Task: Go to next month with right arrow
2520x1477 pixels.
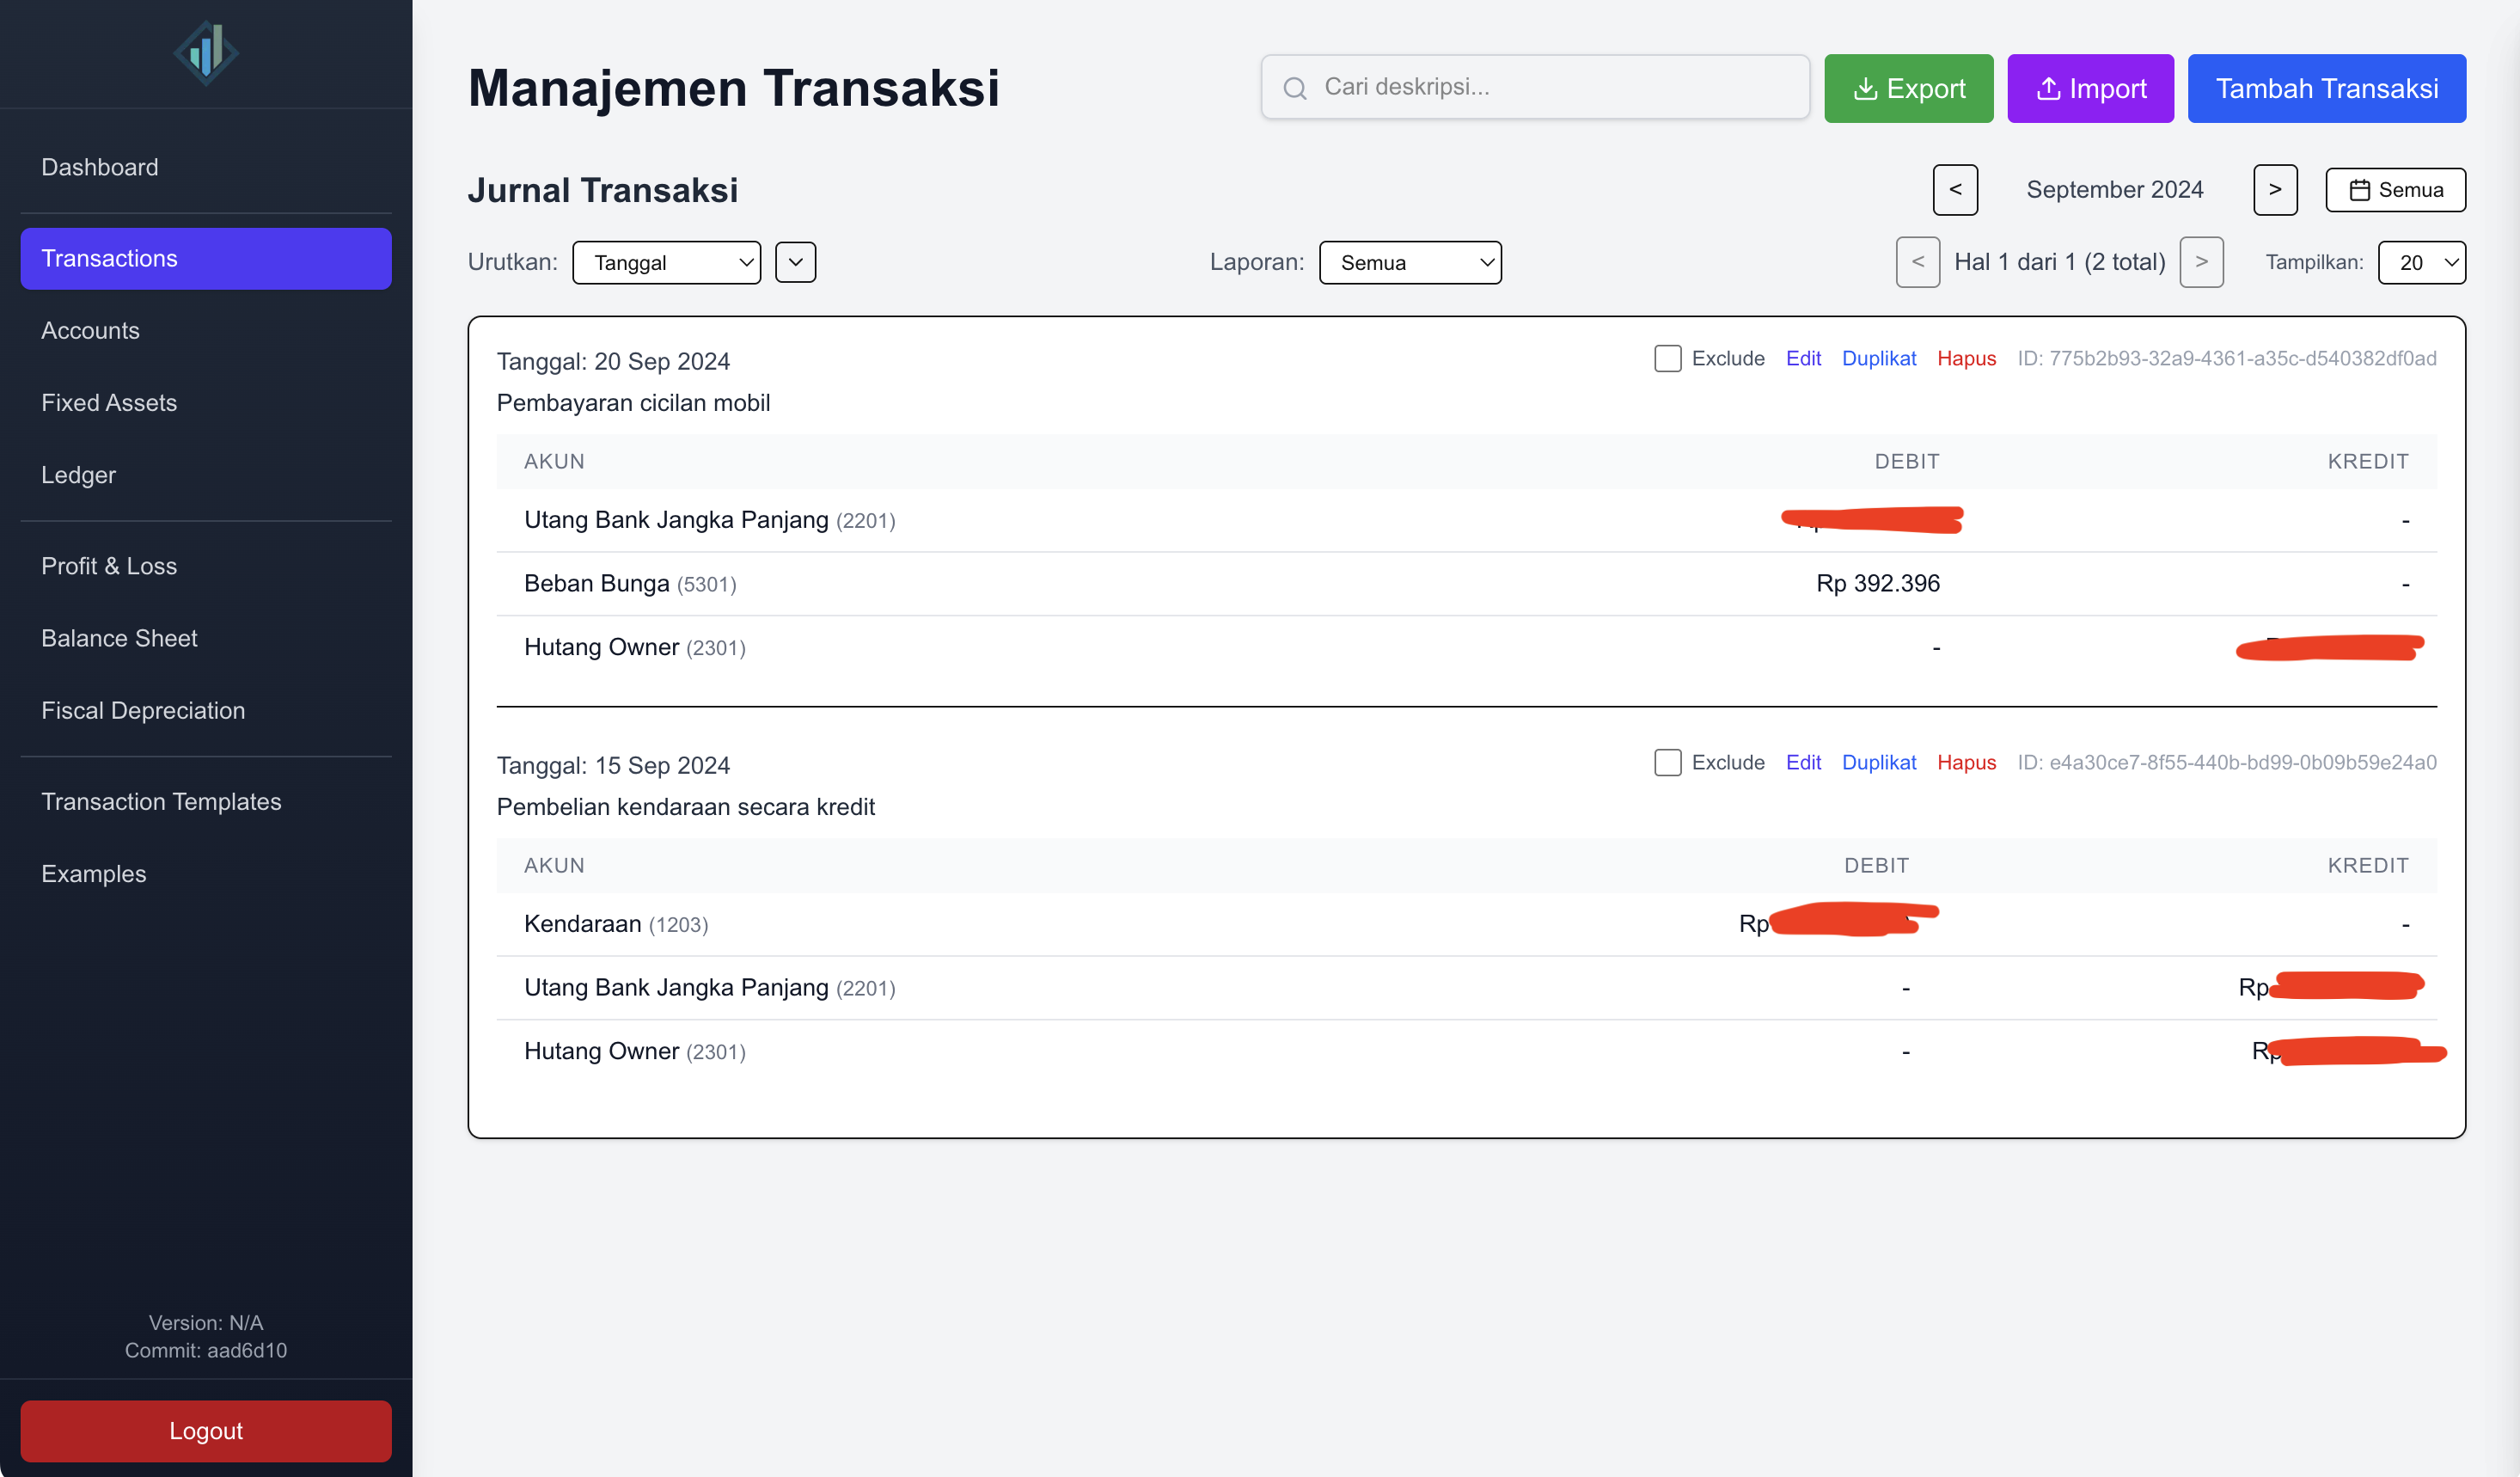Action: pos(2275,189)
